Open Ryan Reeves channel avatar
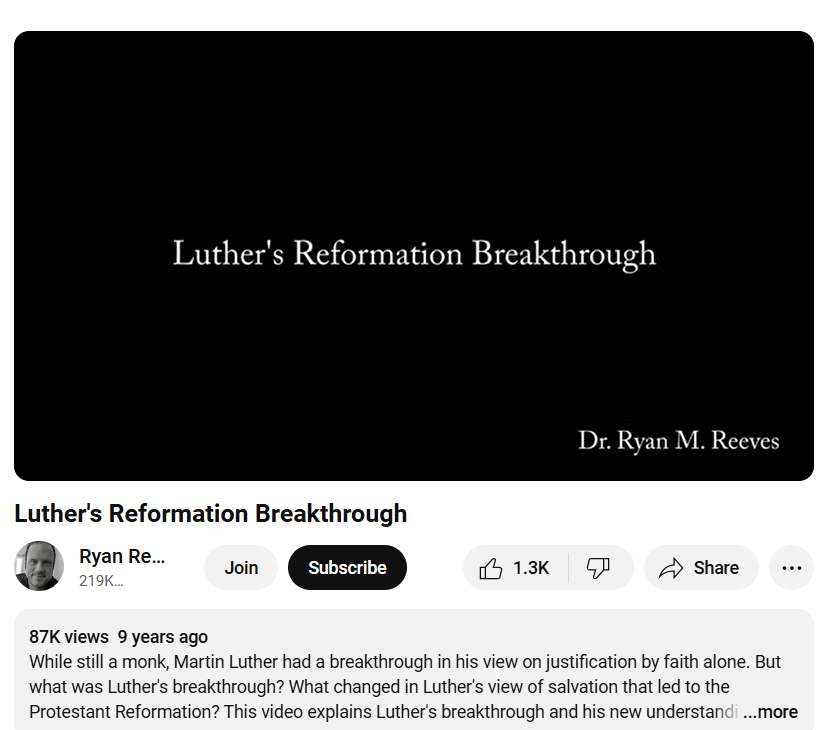The height and width of the screenshot is (730, 830). (39, 566)
